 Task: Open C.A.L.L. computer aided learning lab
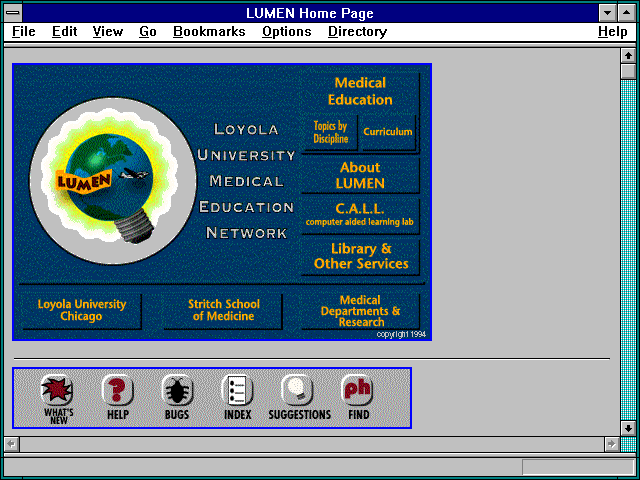(360, 215)
